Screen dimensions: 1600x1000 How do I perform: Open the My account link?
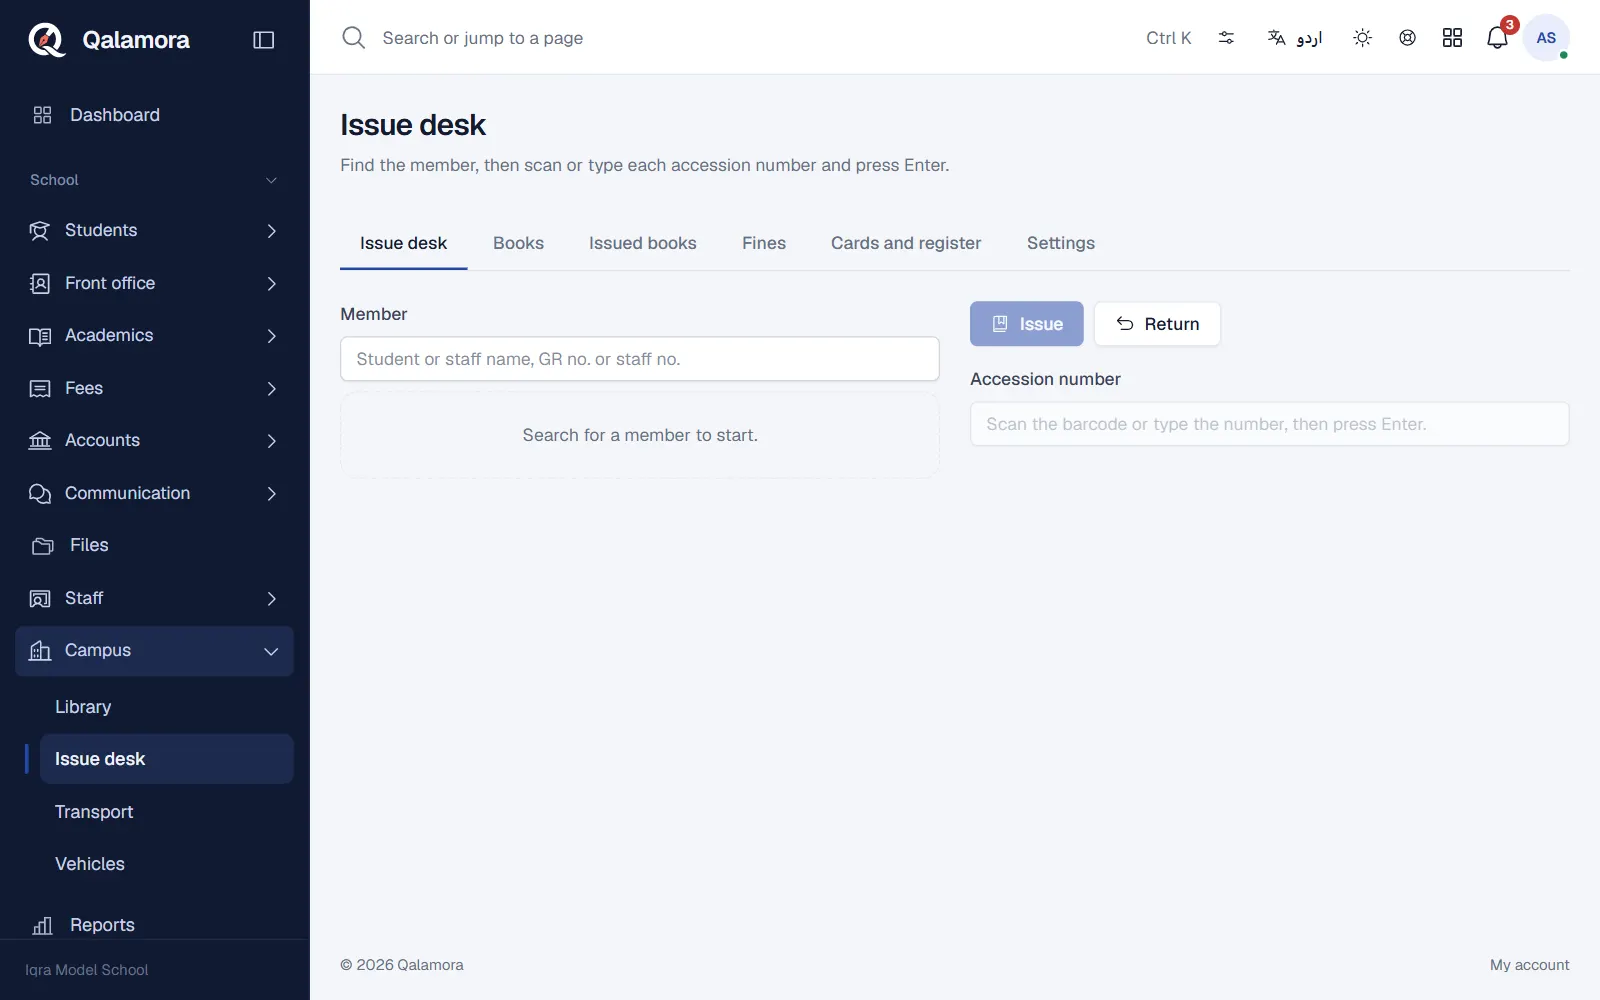[x=1529, y=965]
